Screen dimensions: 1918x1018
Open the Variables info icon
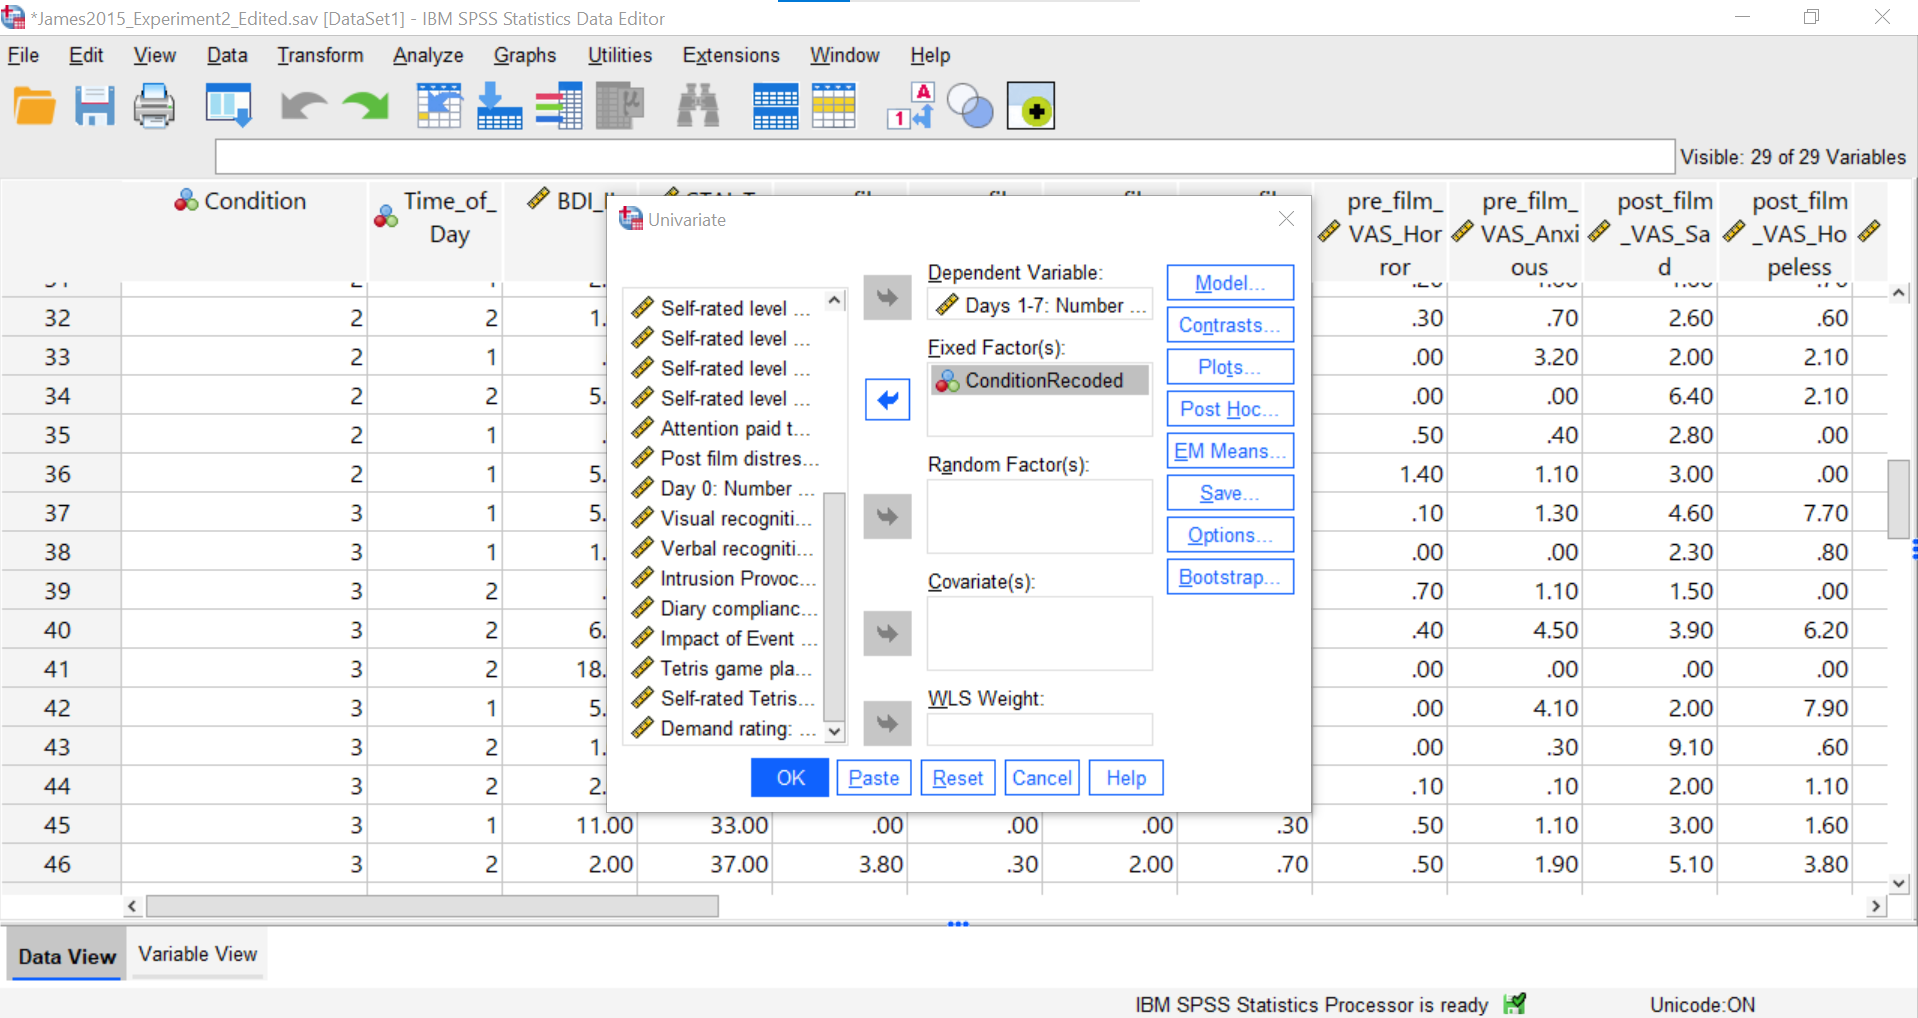coord(559,106)
